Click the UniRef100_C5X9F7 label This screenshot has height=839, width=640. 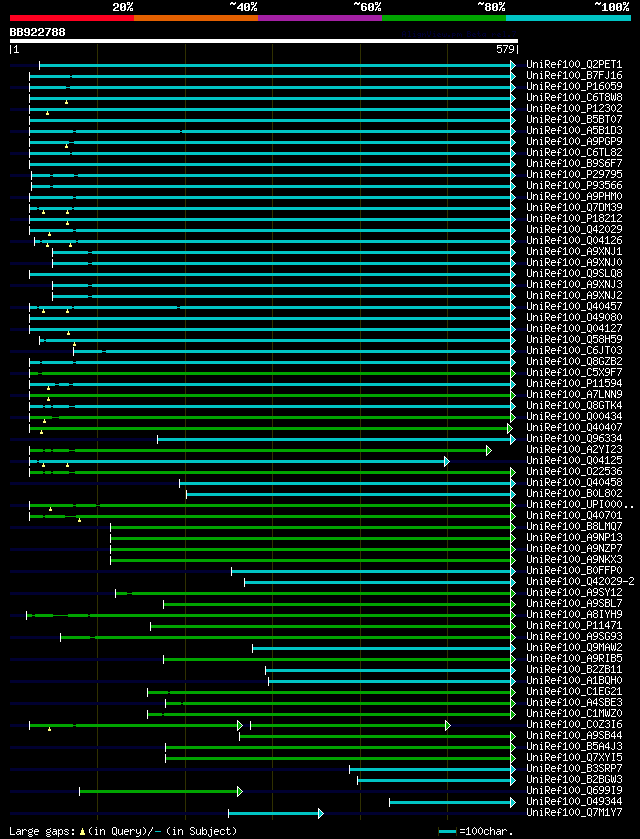pyautogui.click(x=574, y=372)
